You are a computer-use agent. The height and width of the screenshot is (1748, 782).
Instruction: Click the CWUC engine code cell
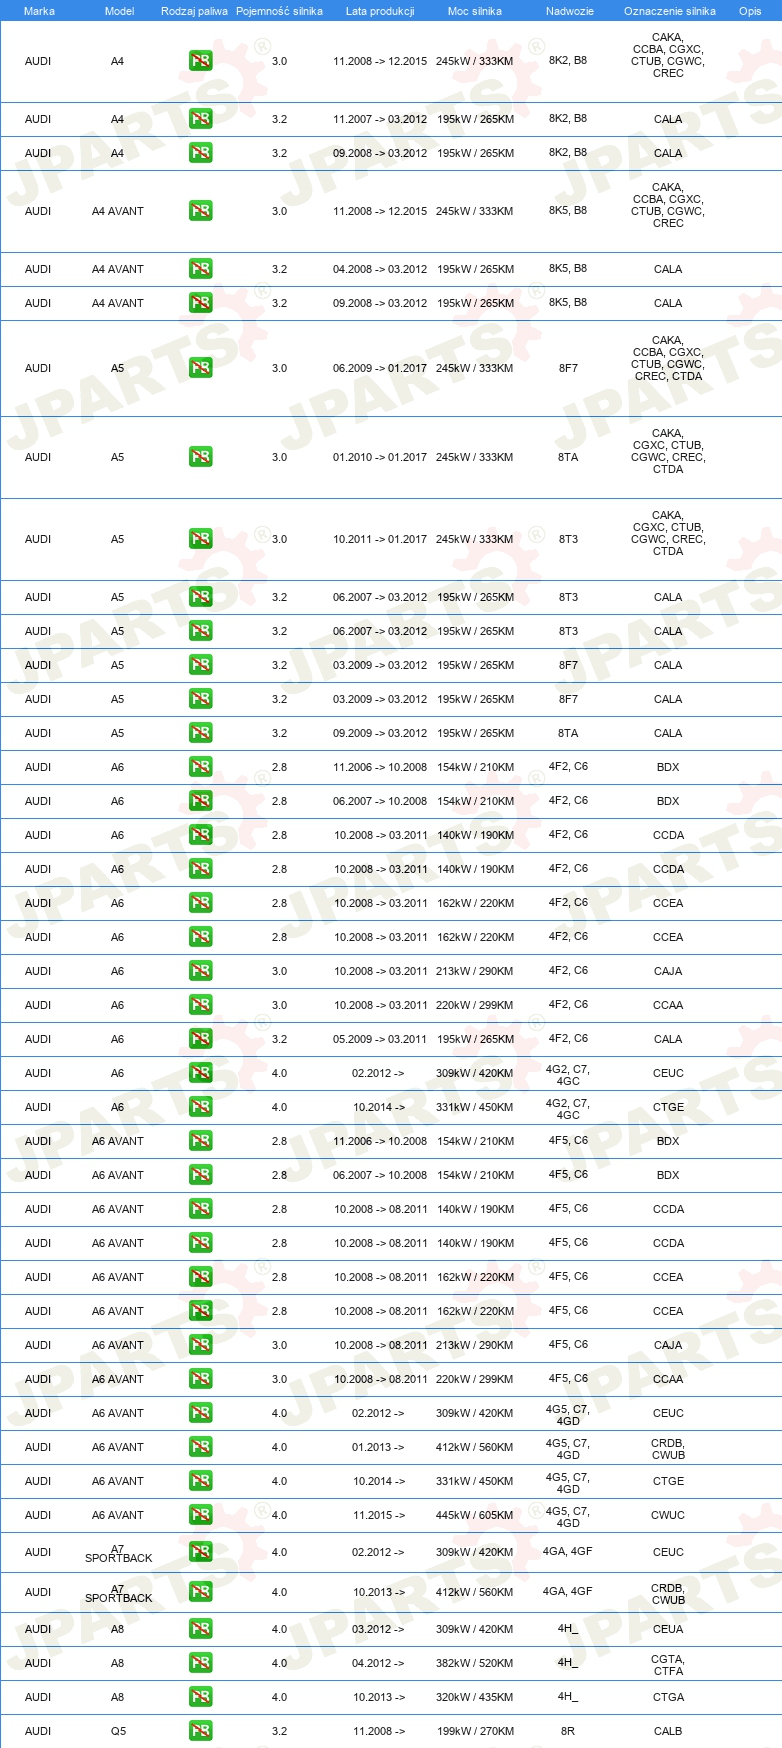668,1515
